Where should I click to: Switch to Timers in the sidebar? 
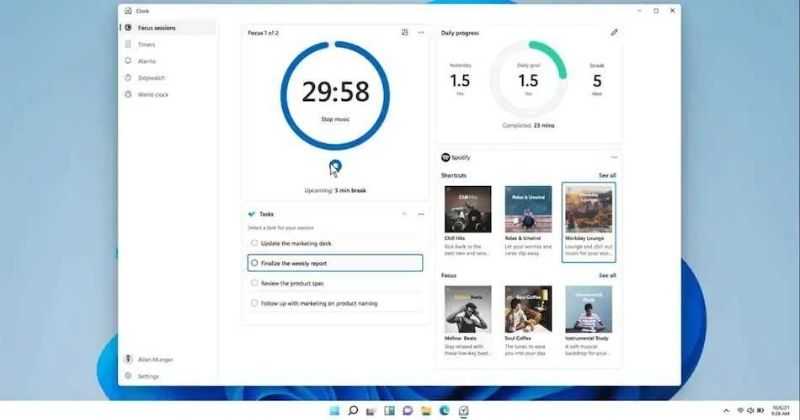click(168, 45)
